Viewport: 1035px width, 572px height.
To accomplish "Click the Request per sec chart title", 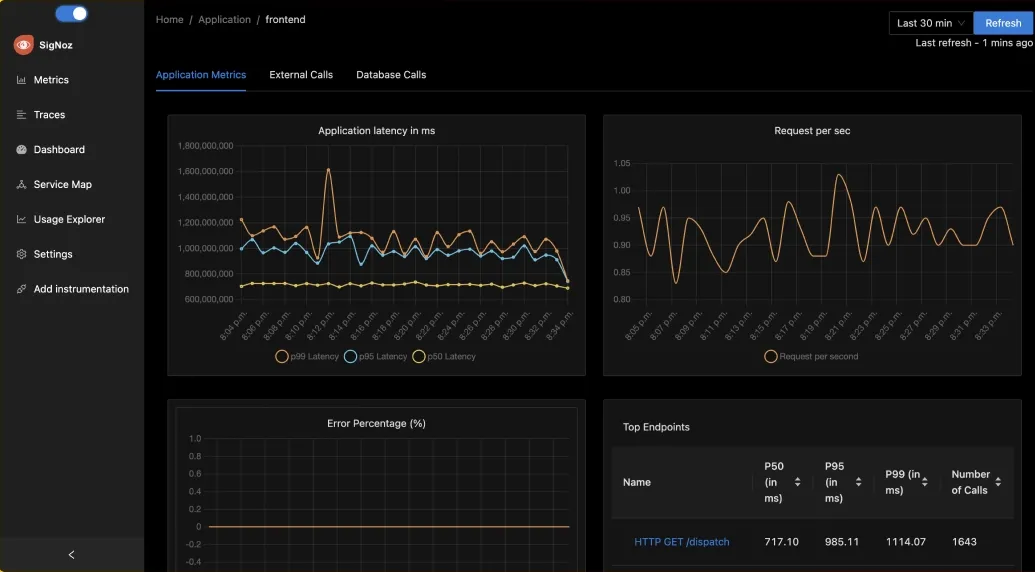I will point(812,131).
